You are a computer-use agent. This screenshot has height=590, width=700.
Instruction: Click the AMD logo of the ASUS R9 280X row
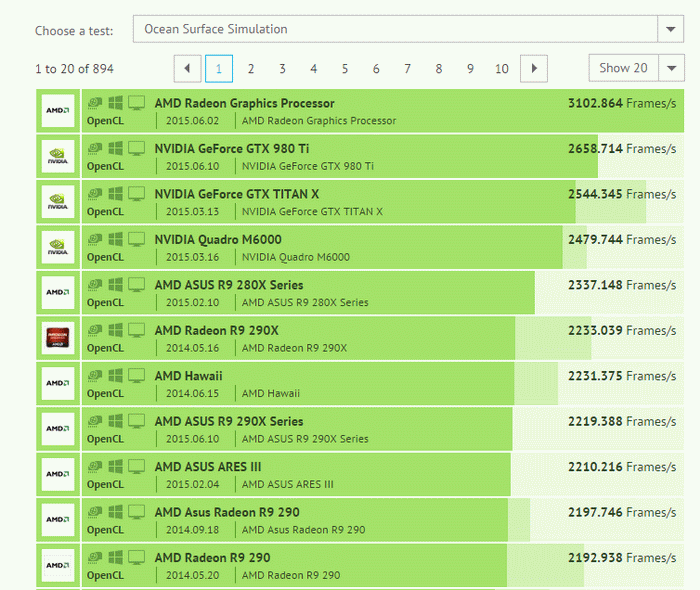[58, 292]
